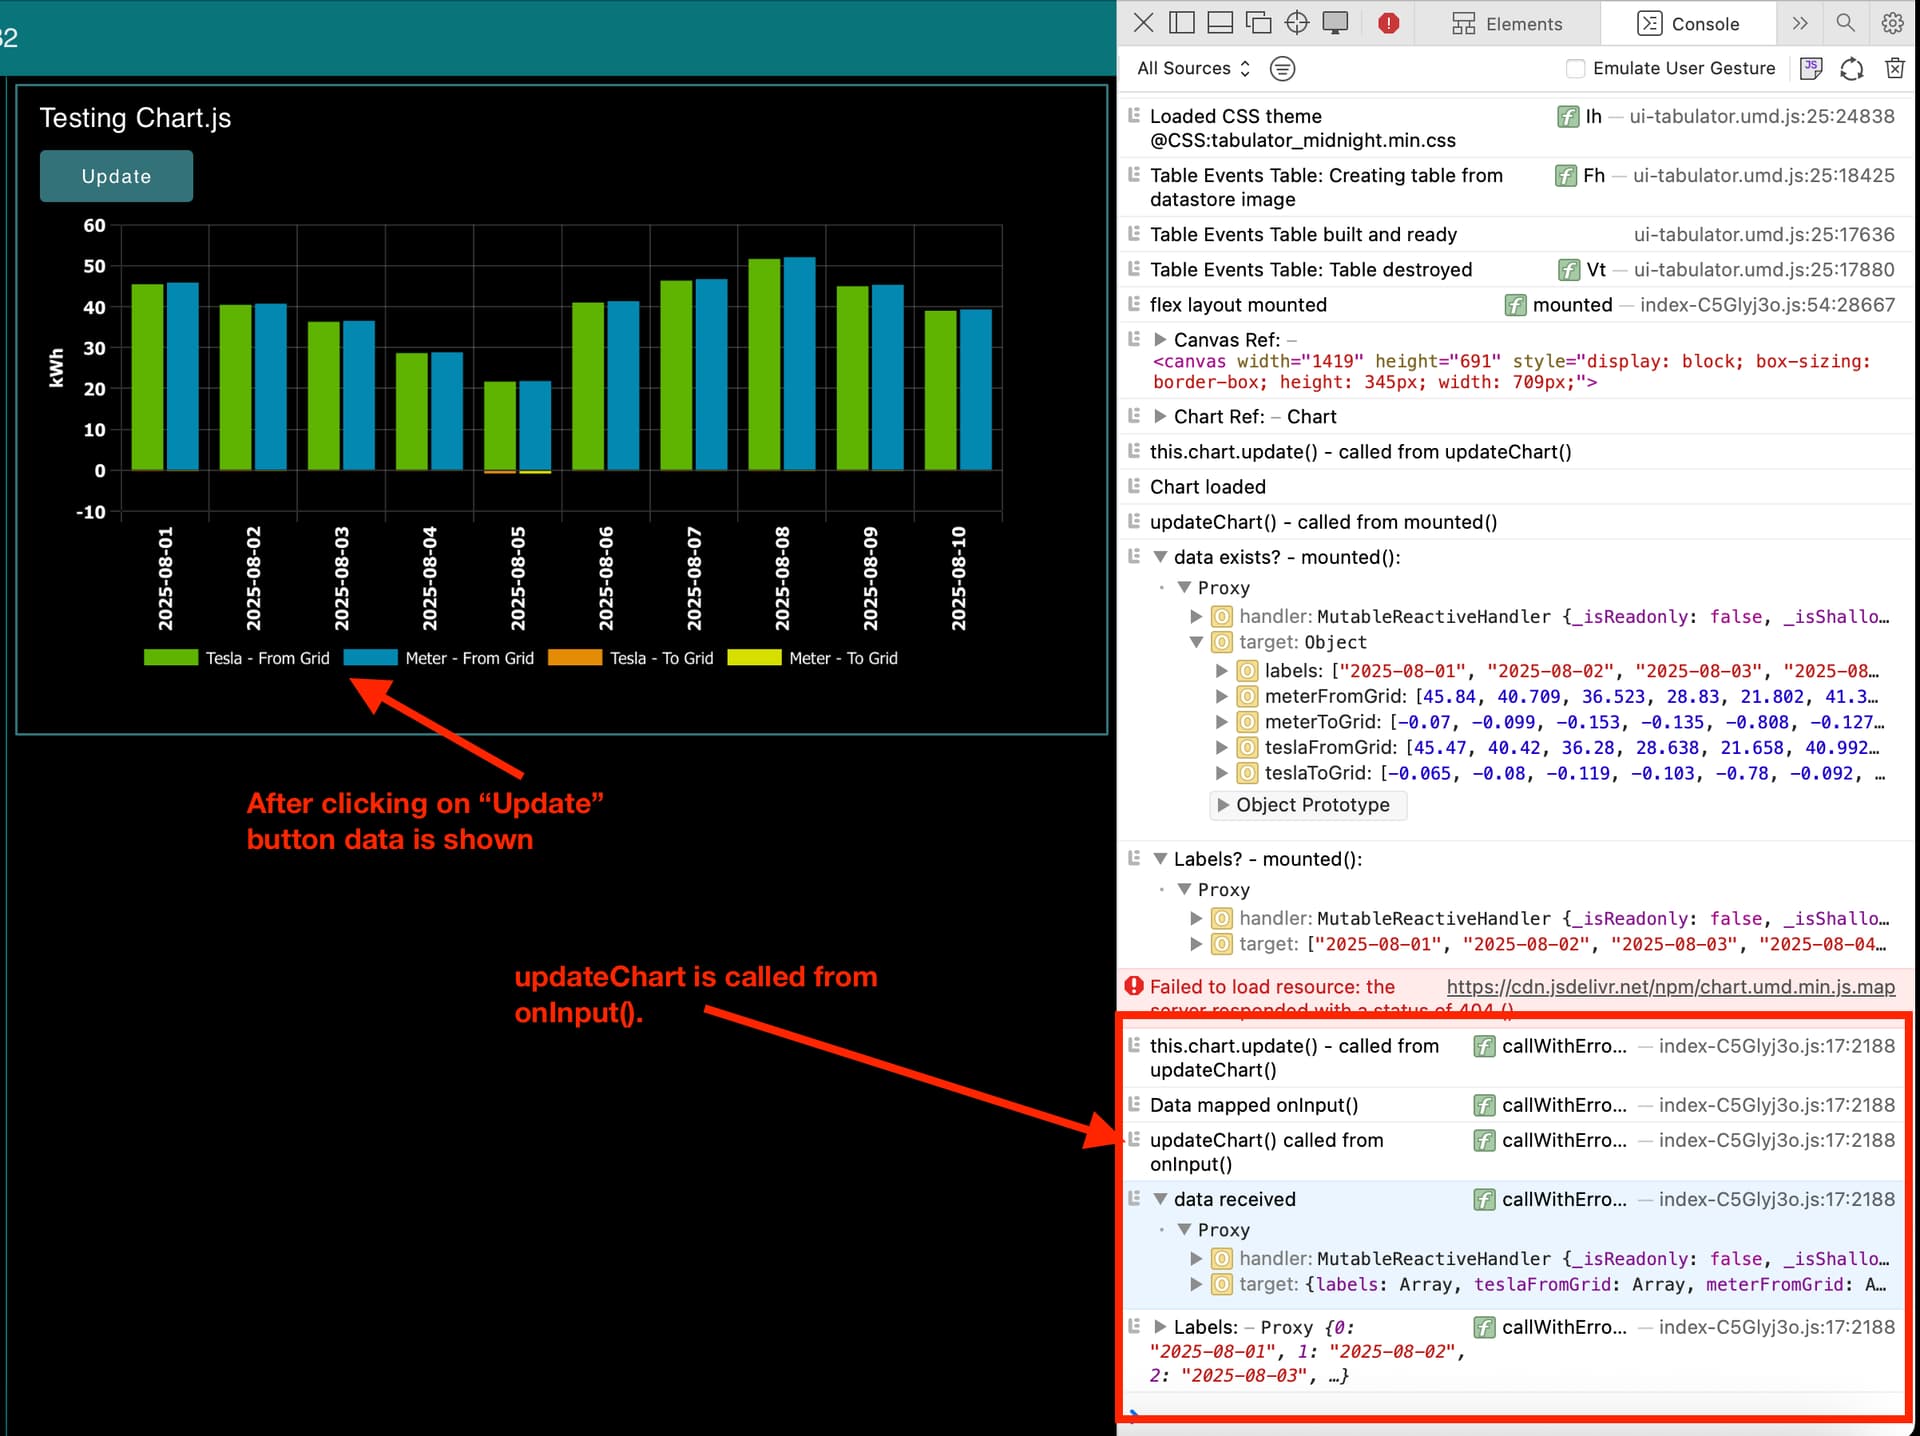Start element selection crosshair tool
This screenshot has width=1920, height=1436.
tap(1297, 23)
